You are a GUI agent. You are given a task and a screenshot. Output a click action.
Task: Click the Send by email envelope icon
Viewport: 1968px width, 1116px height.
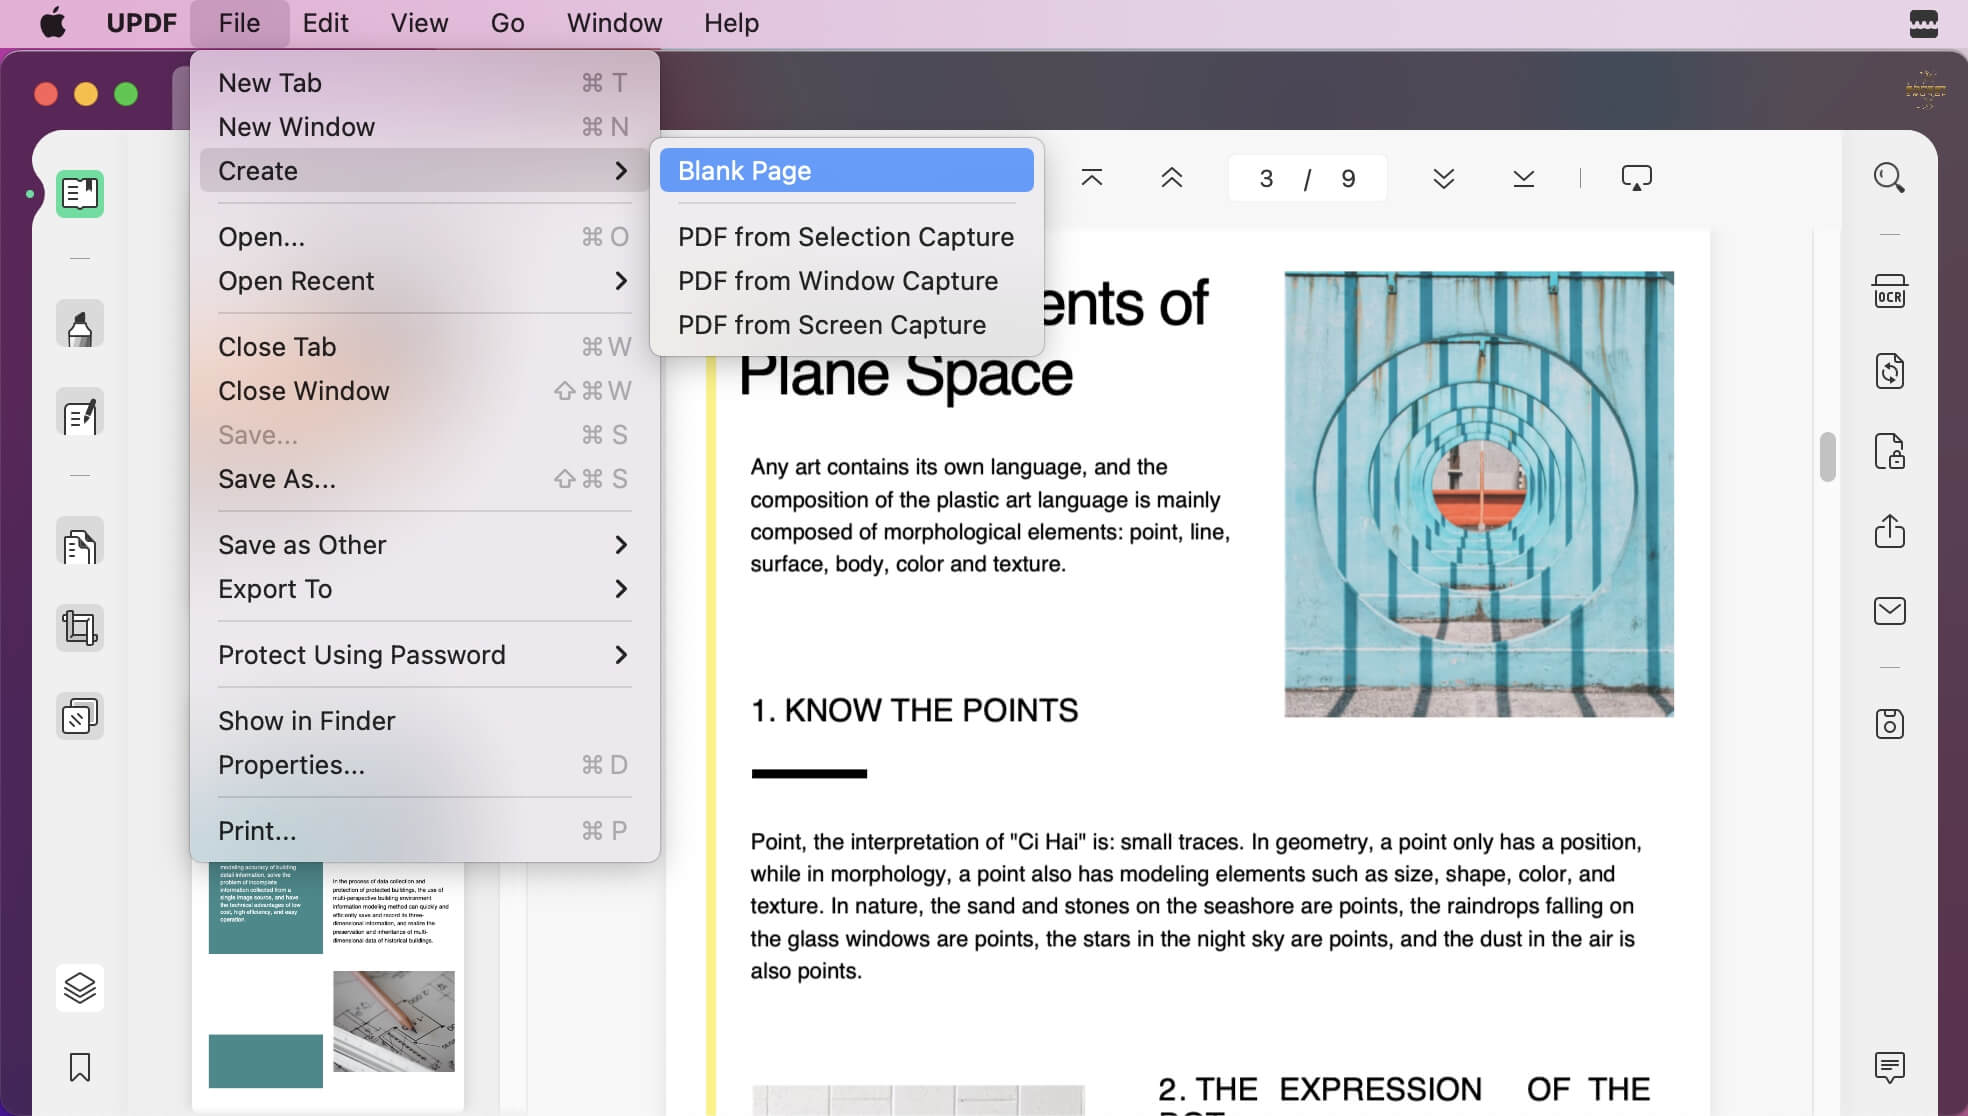pyautogui.click(x=1889, y=611)
